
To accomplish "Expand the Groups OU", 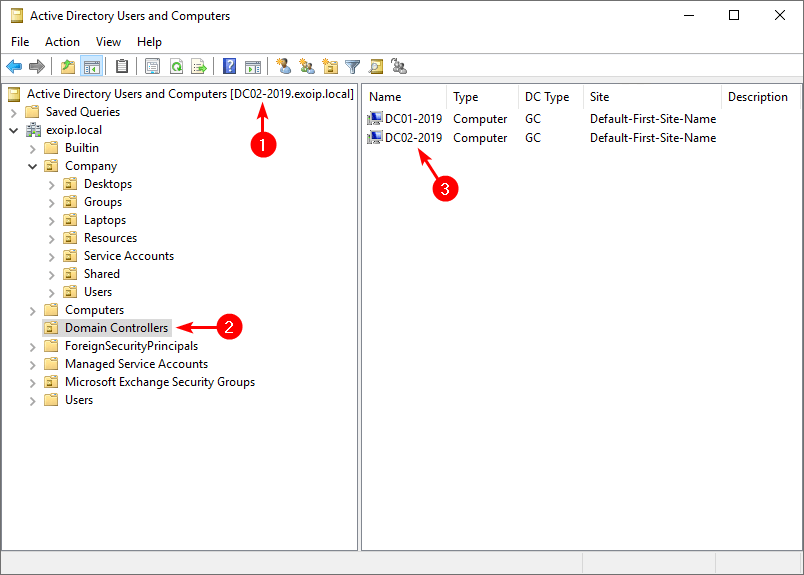I will pos(51,203).
